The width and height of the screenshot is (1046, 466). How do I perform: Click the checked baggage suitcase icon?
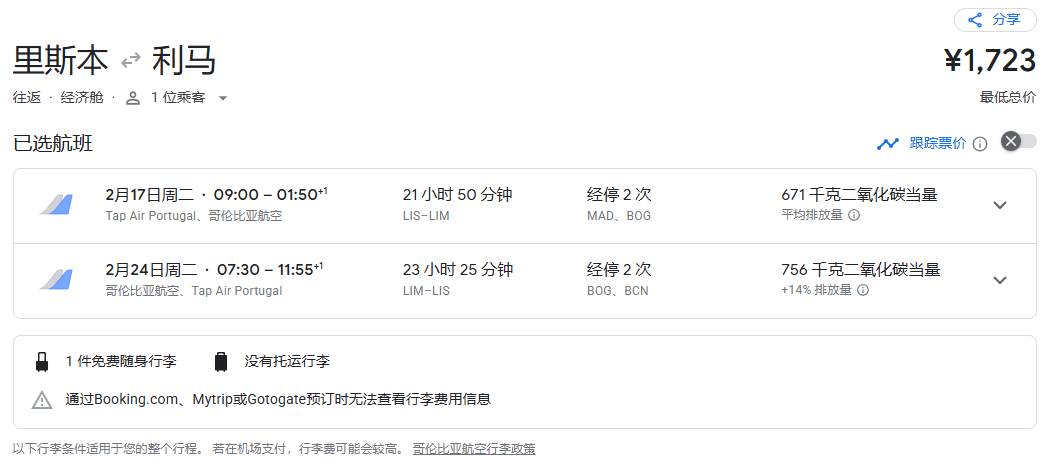point(221,362)
